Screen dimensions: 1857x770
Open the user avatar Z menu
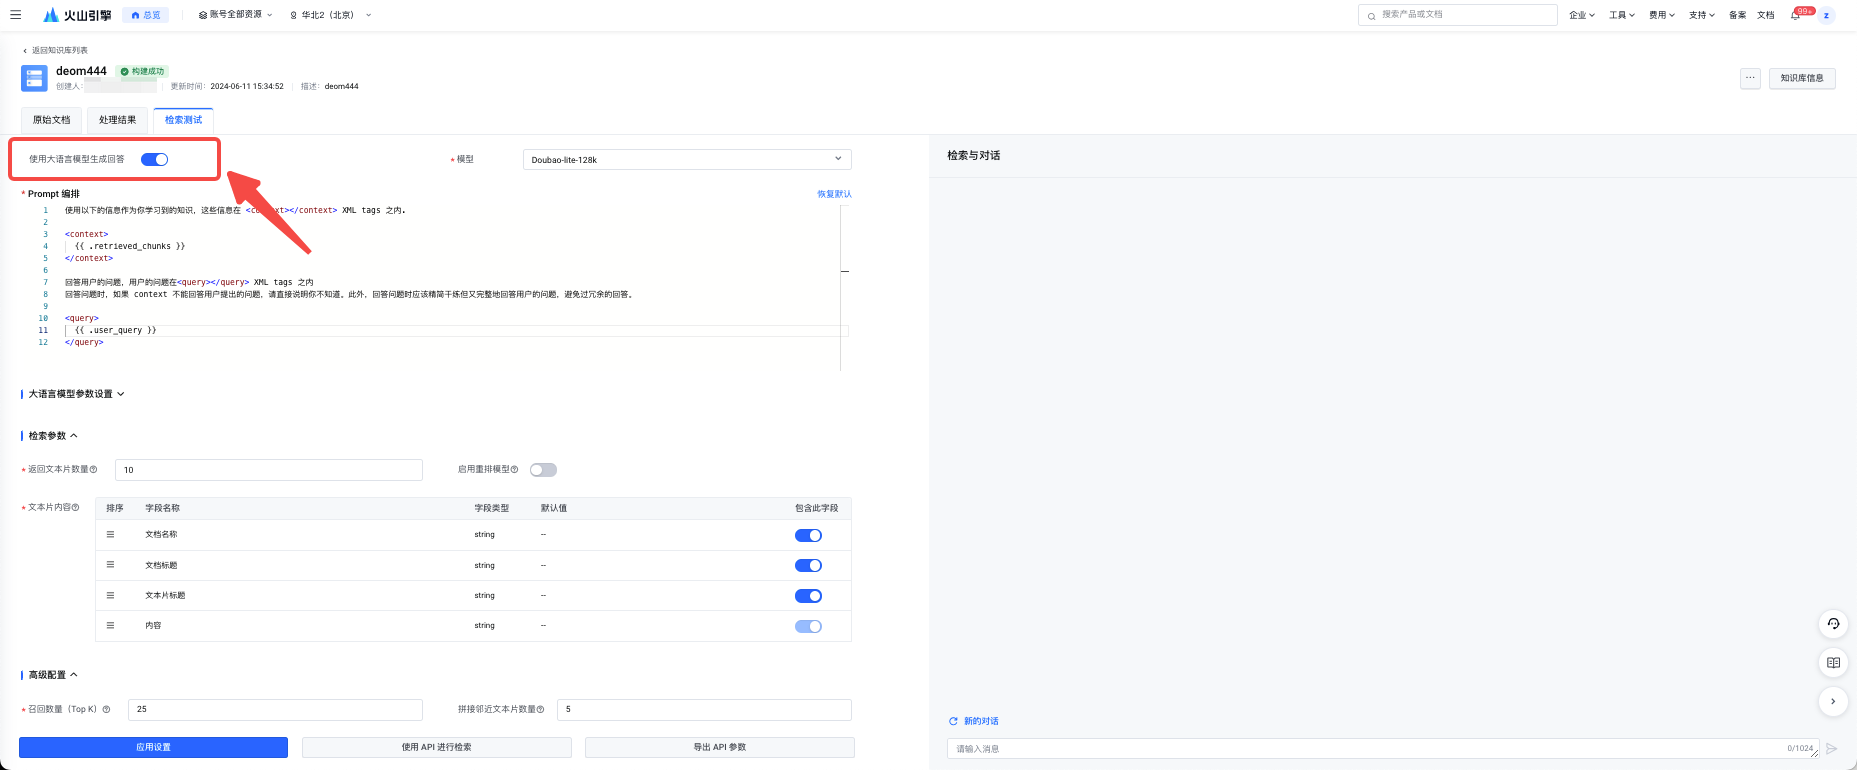(x=1827, y=15)
